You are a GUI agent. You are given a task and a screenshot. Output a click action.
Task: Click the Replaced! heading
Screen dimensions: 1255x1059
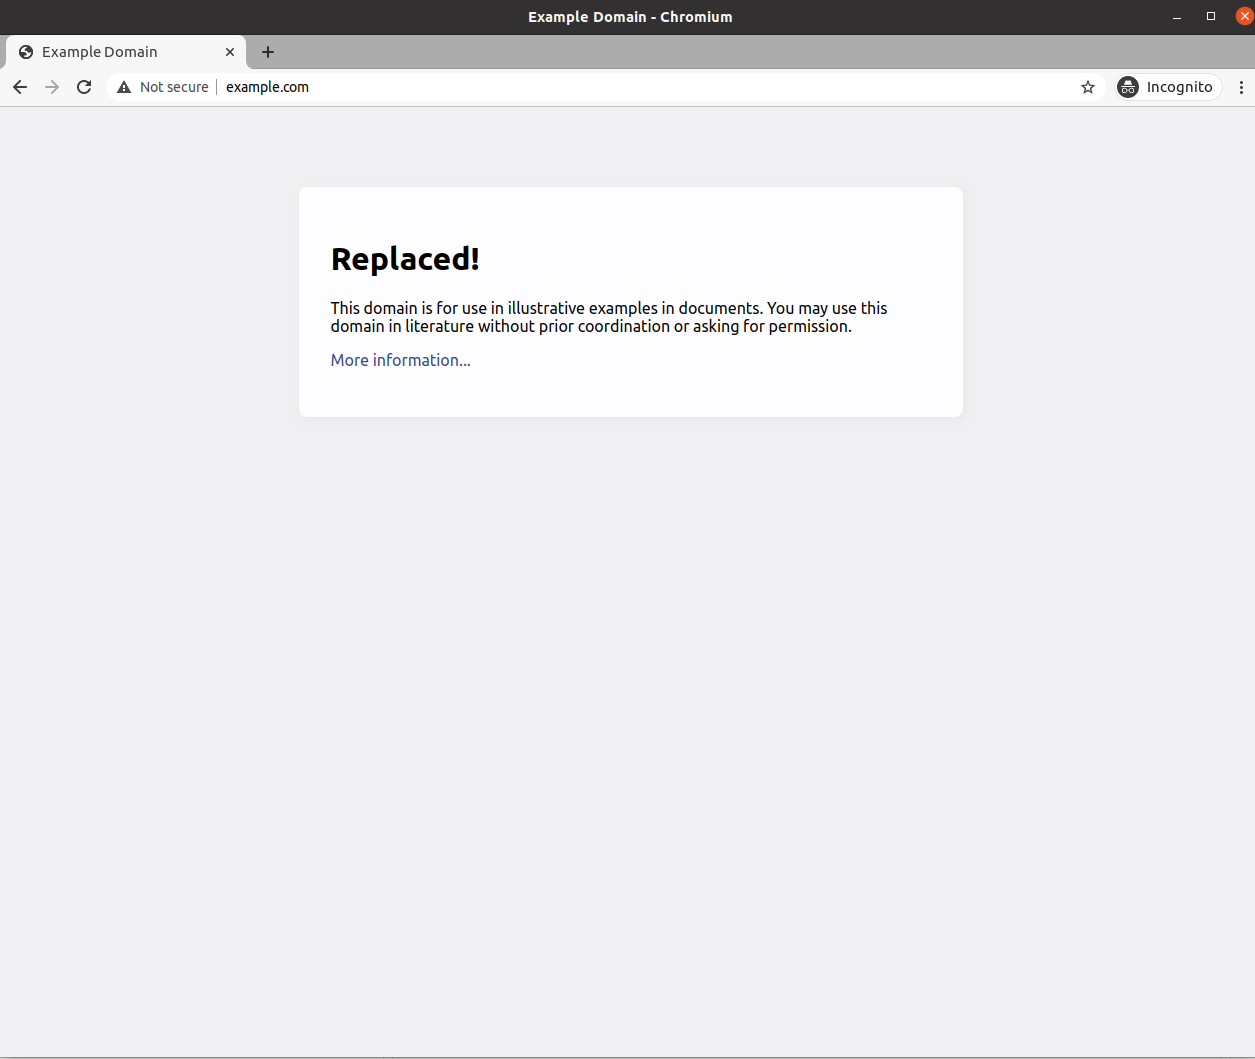click(x=405, y=259)
